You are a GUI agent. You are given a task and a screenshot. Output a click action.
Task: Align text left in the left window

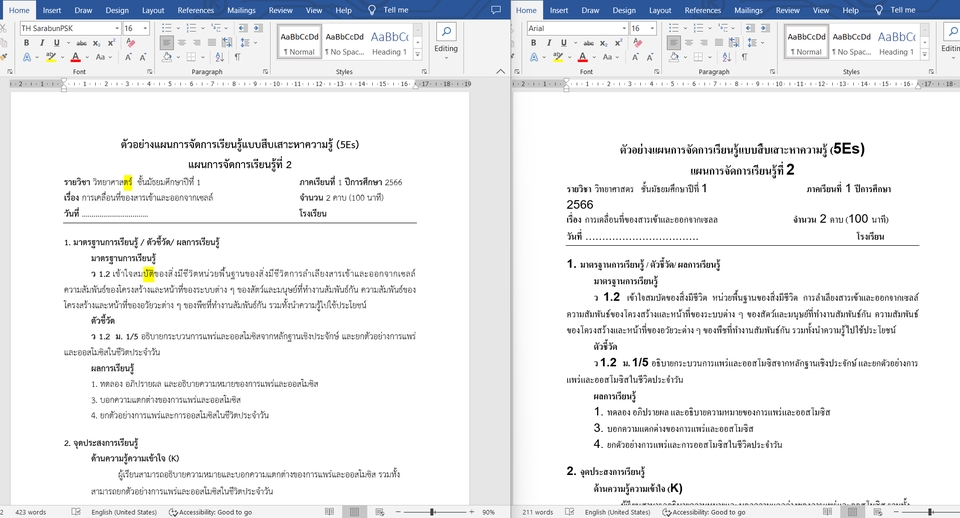[x=167, y=43]
